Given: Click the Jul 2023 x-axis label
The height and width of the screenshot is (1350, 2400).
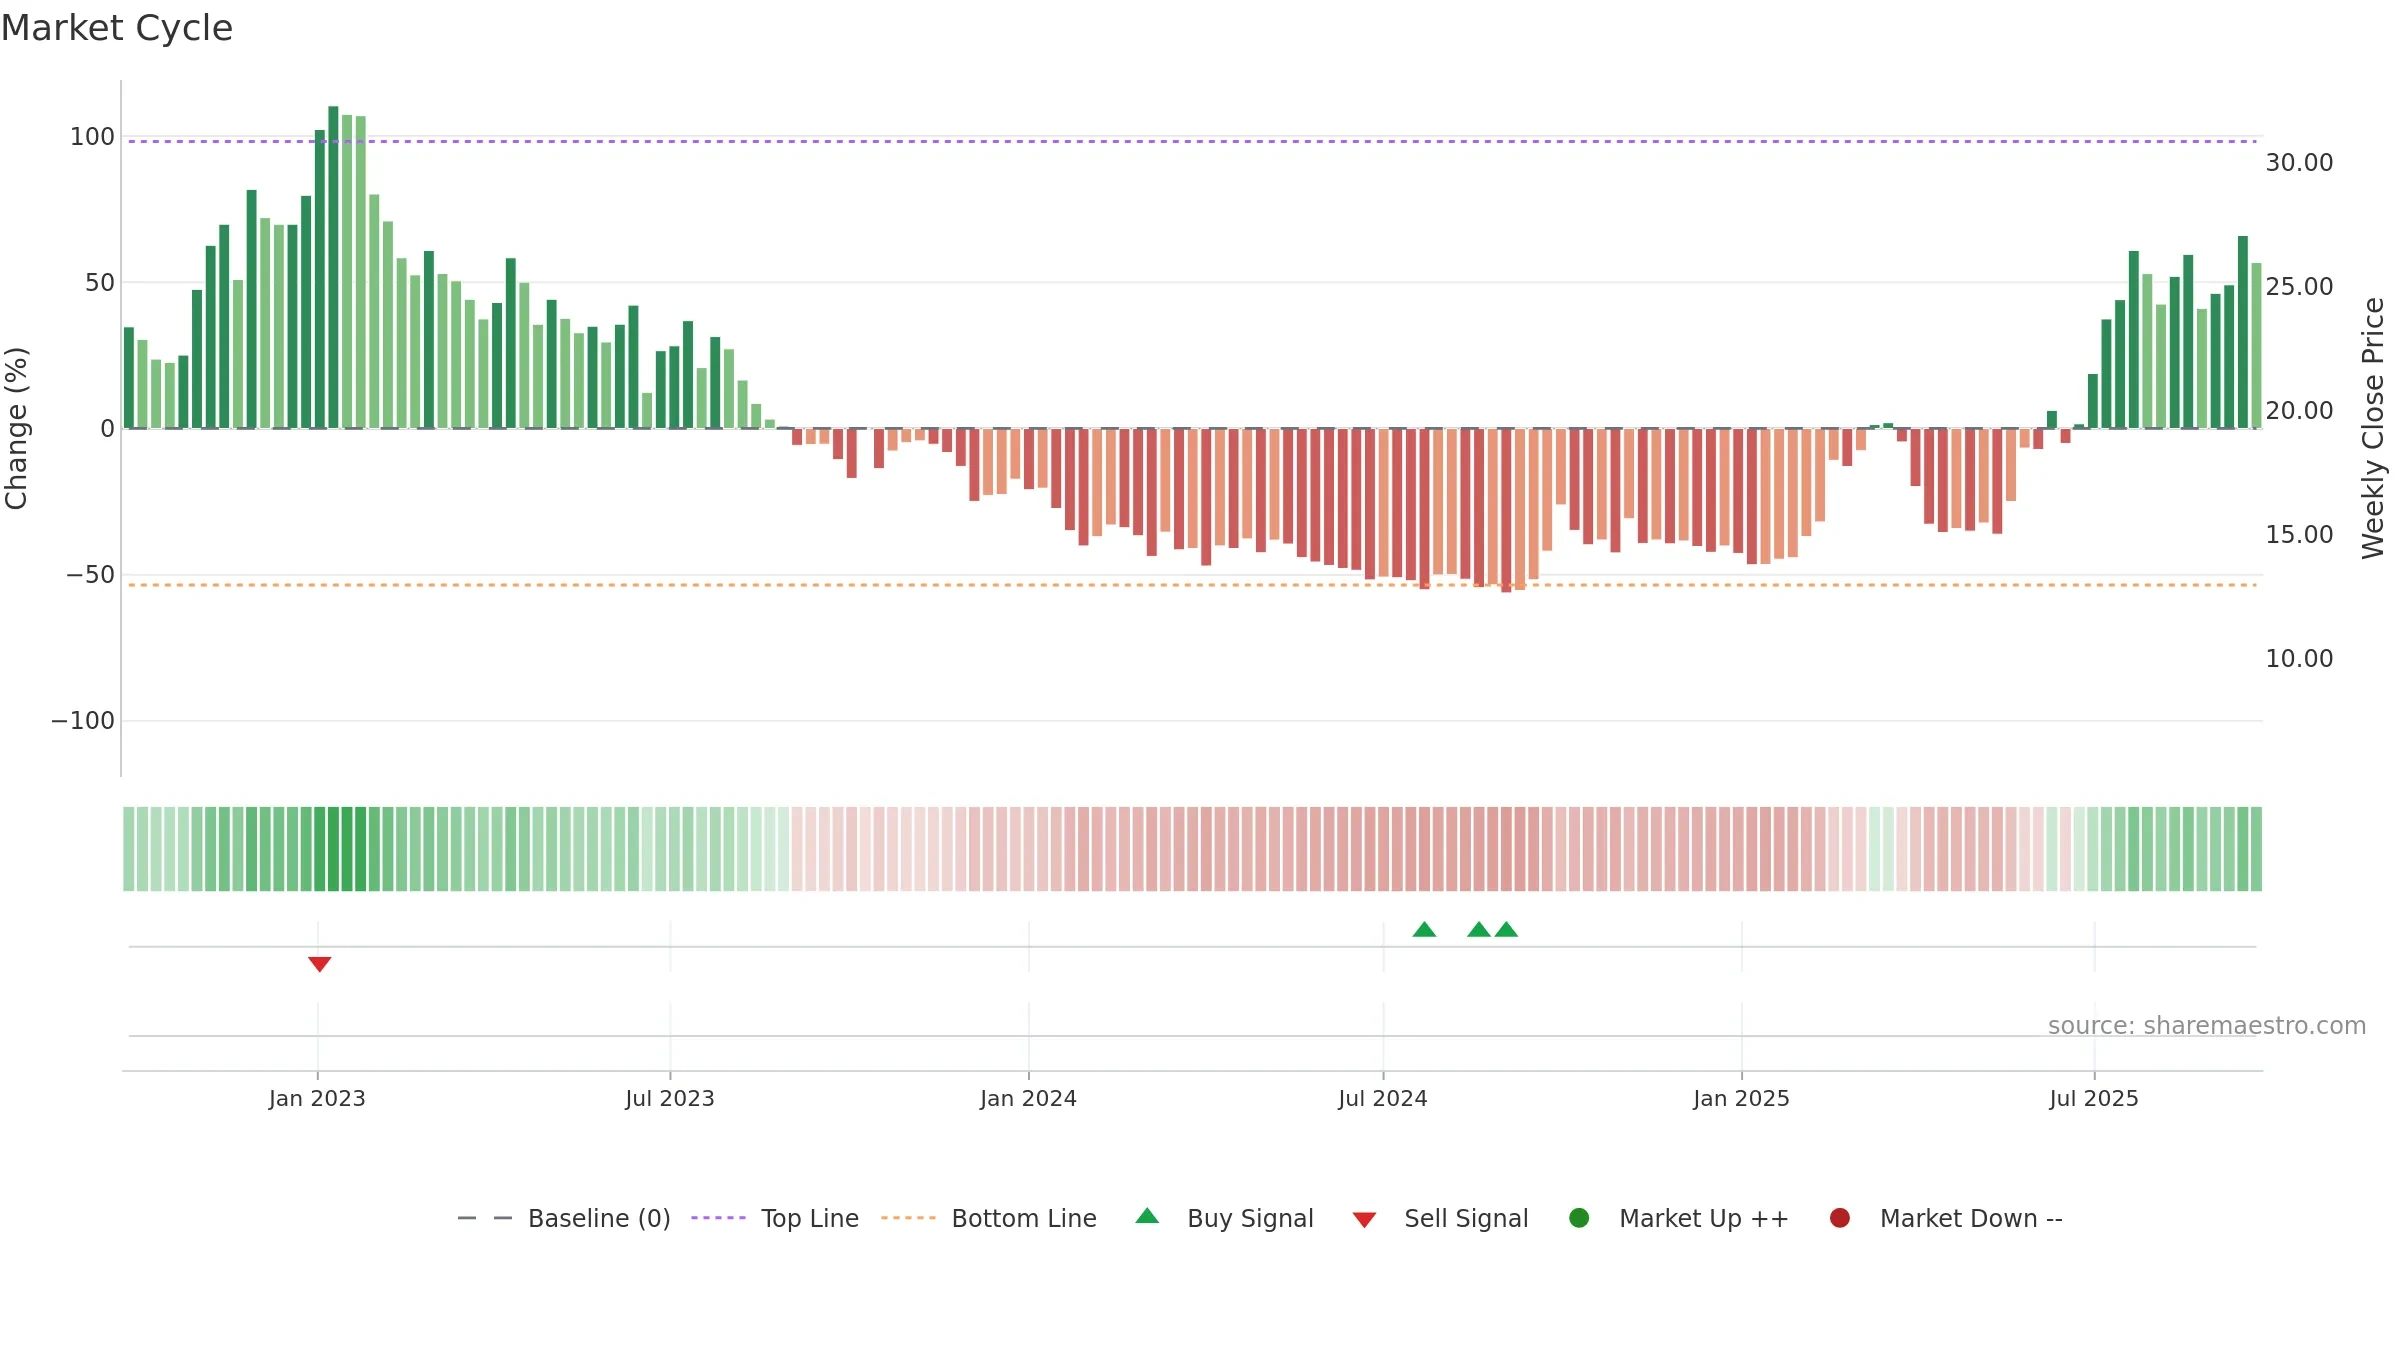Looking at the screenshot, I should (670, 1099).
